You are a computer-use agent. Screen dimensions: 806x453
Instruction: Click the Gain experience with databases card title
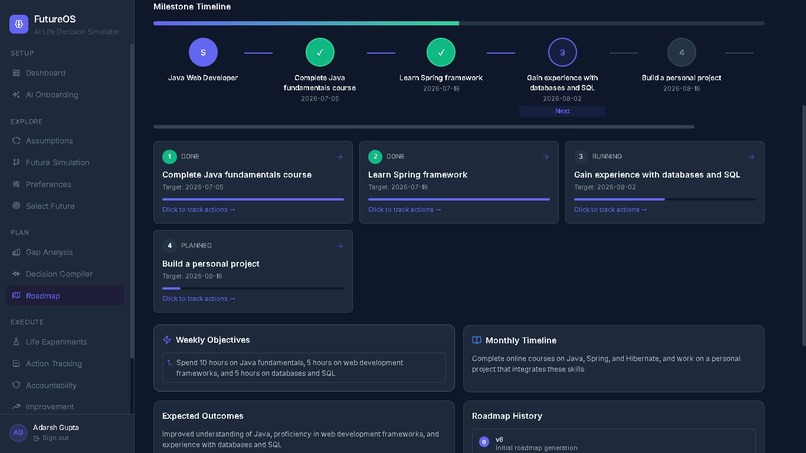[657, 175]
